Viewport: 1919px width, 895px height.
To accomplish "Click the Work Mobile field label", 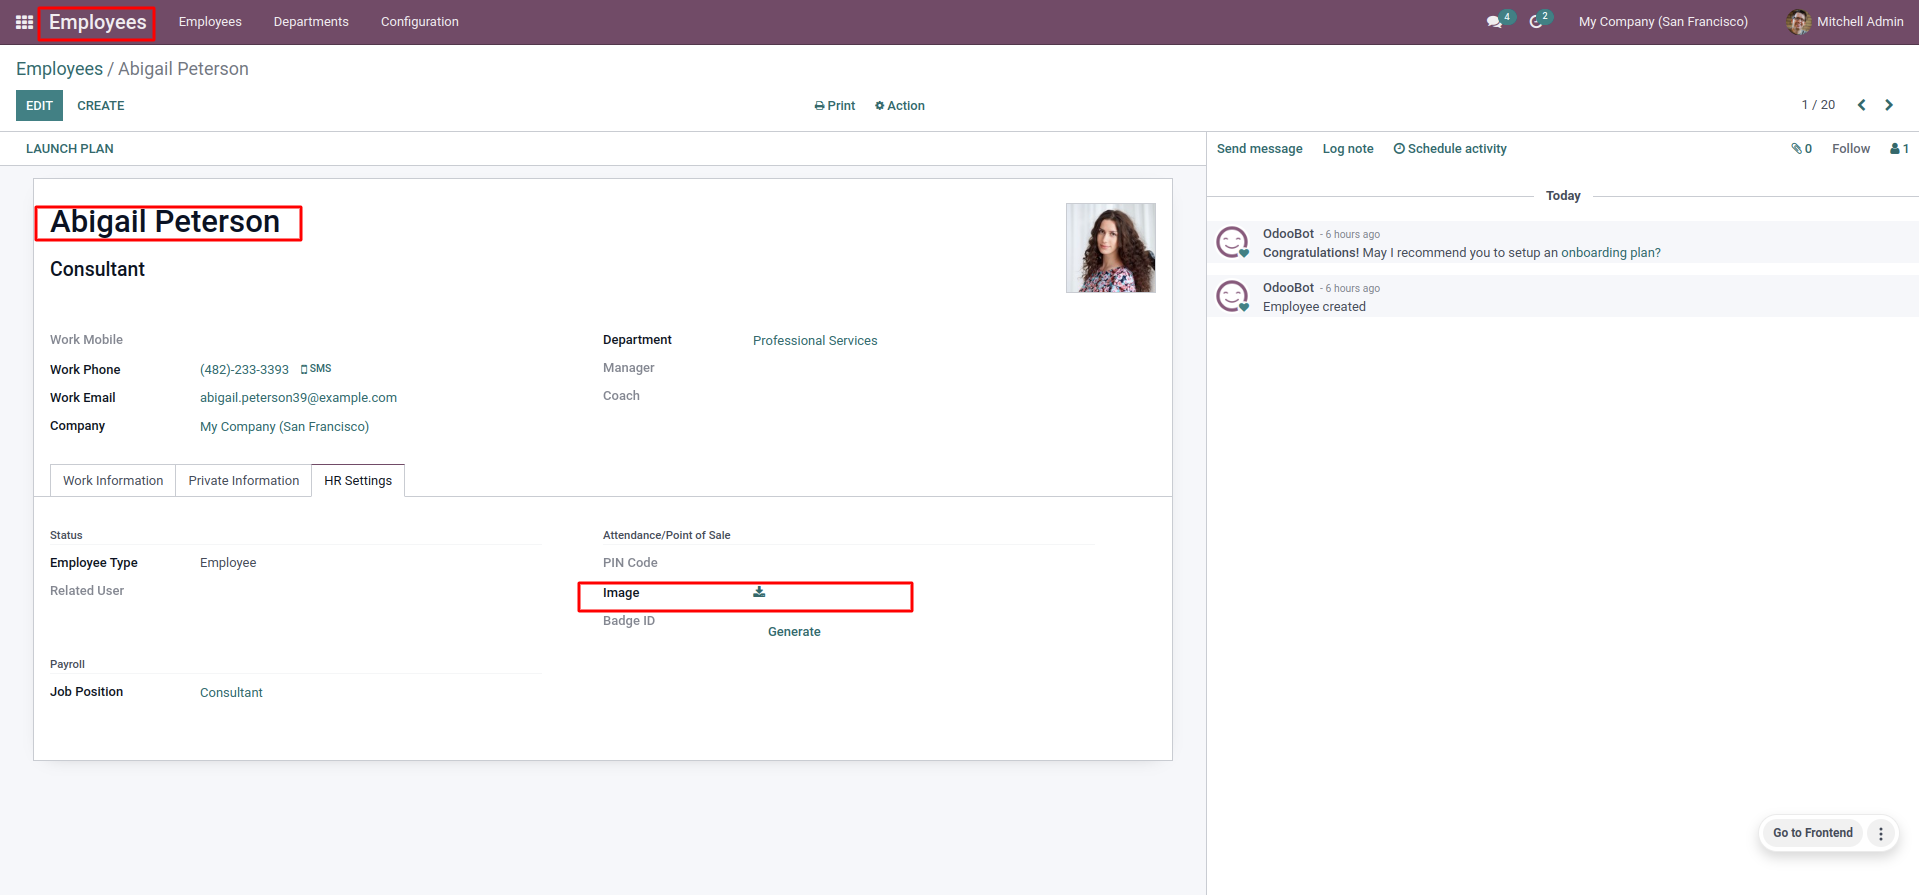I will [x=86, y=340].
